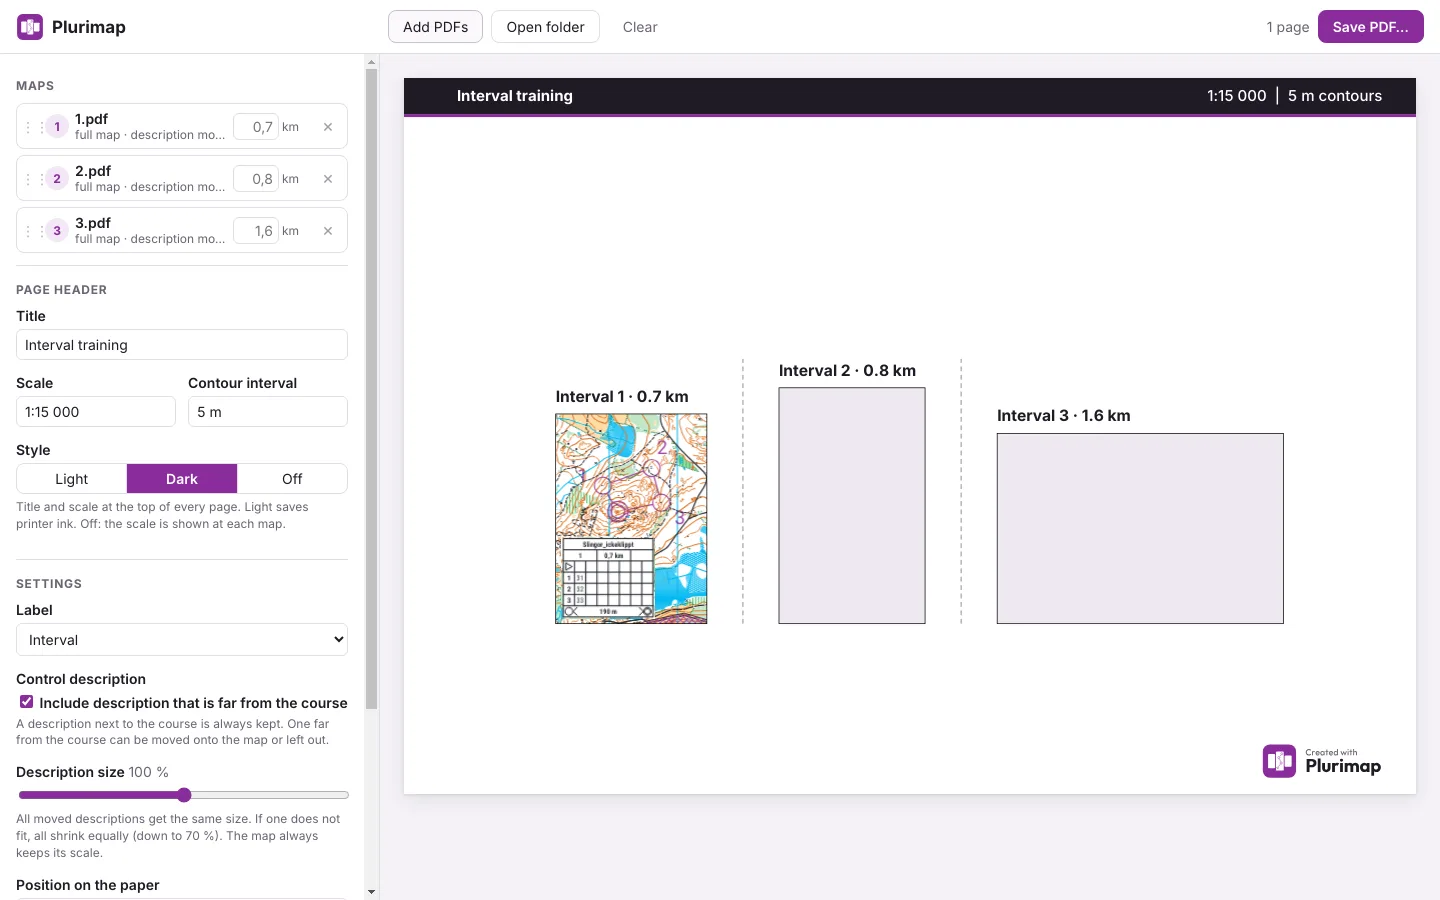Remove 1.pdf from the maps list
Viewport: 1440px width, 900px height.
pos(328,127)
